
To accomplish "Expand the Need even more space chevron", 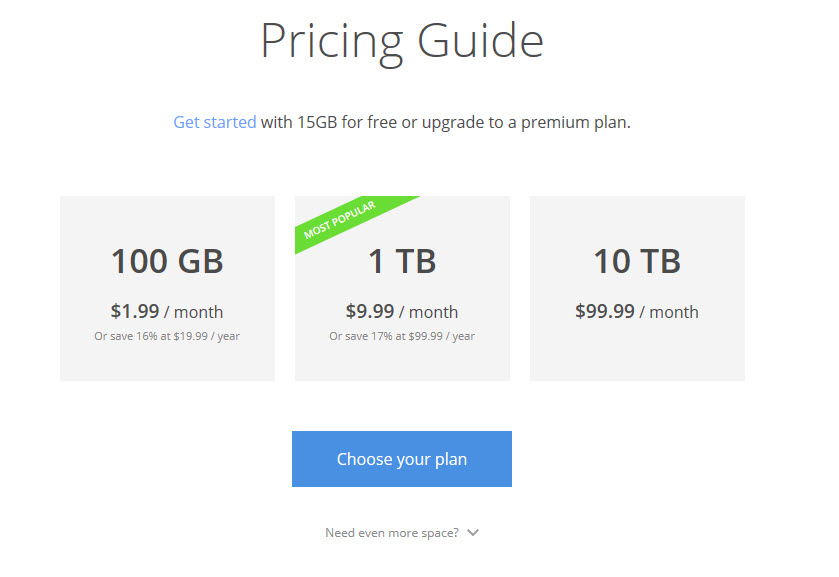I will (x=472, y=533).
